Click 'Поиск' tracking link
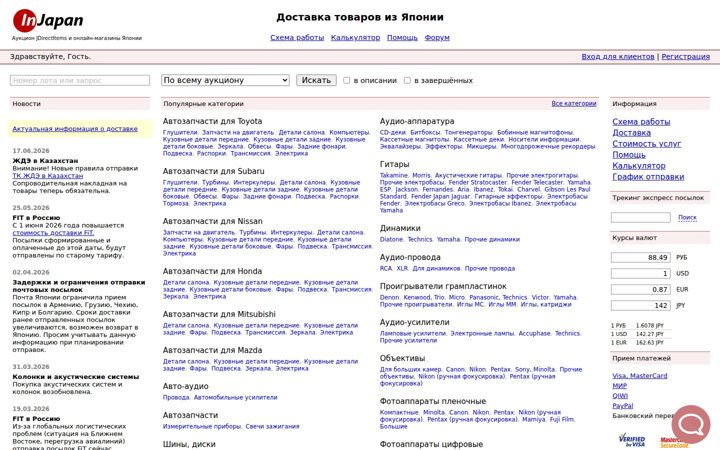 point(687,217)
